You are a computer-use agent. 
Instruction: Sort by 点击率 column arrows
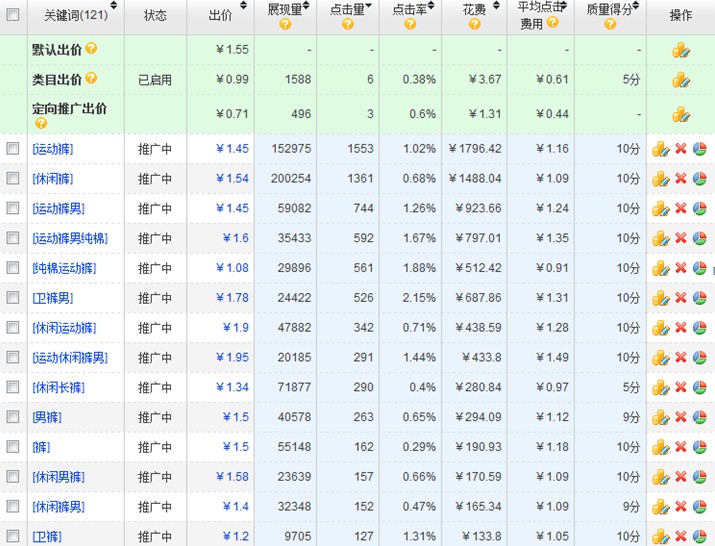431,6
